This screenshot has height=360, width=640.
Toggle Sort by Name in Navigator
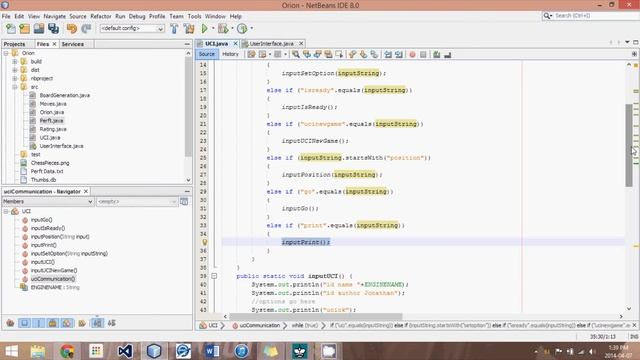click(x=97, y=323)
